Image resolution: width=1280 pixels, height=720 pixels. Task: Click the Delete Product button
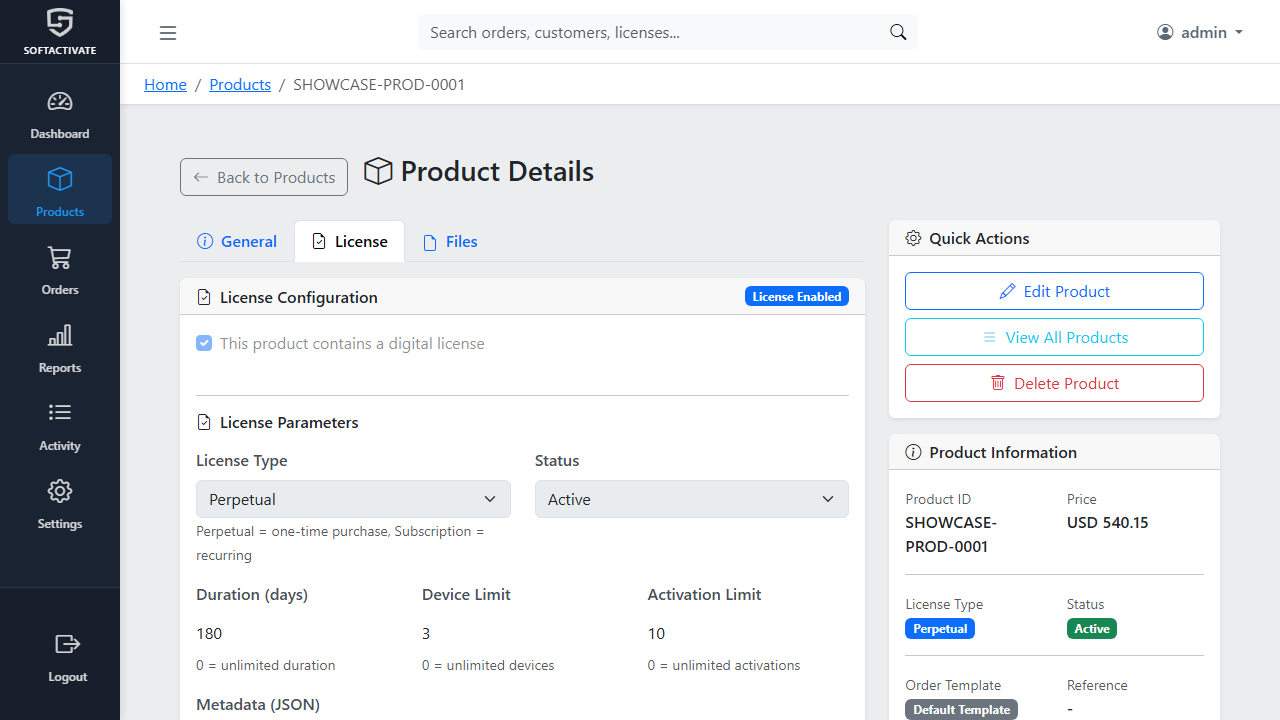[x=1054, y=383]
